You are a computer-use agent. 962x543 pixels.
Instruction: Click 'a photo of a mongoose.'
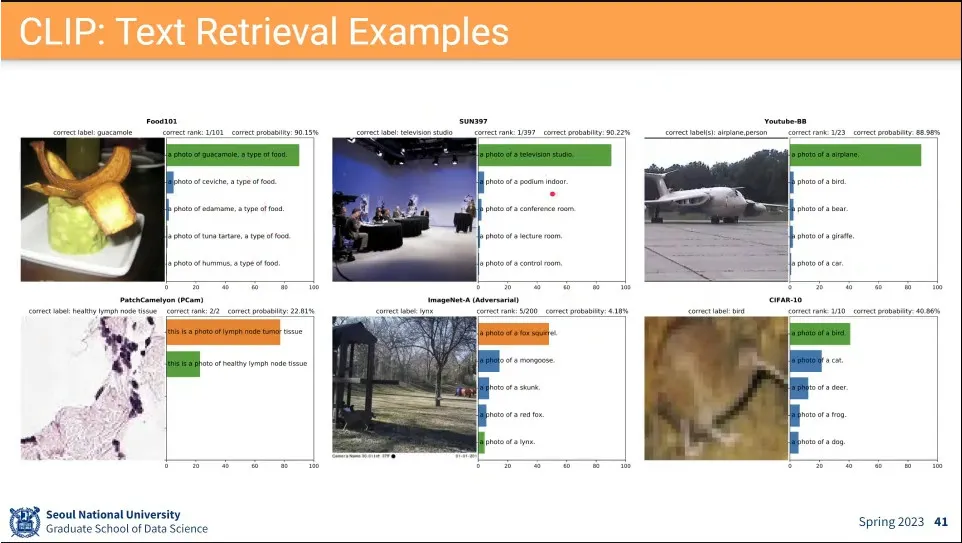tap(517, 360)
